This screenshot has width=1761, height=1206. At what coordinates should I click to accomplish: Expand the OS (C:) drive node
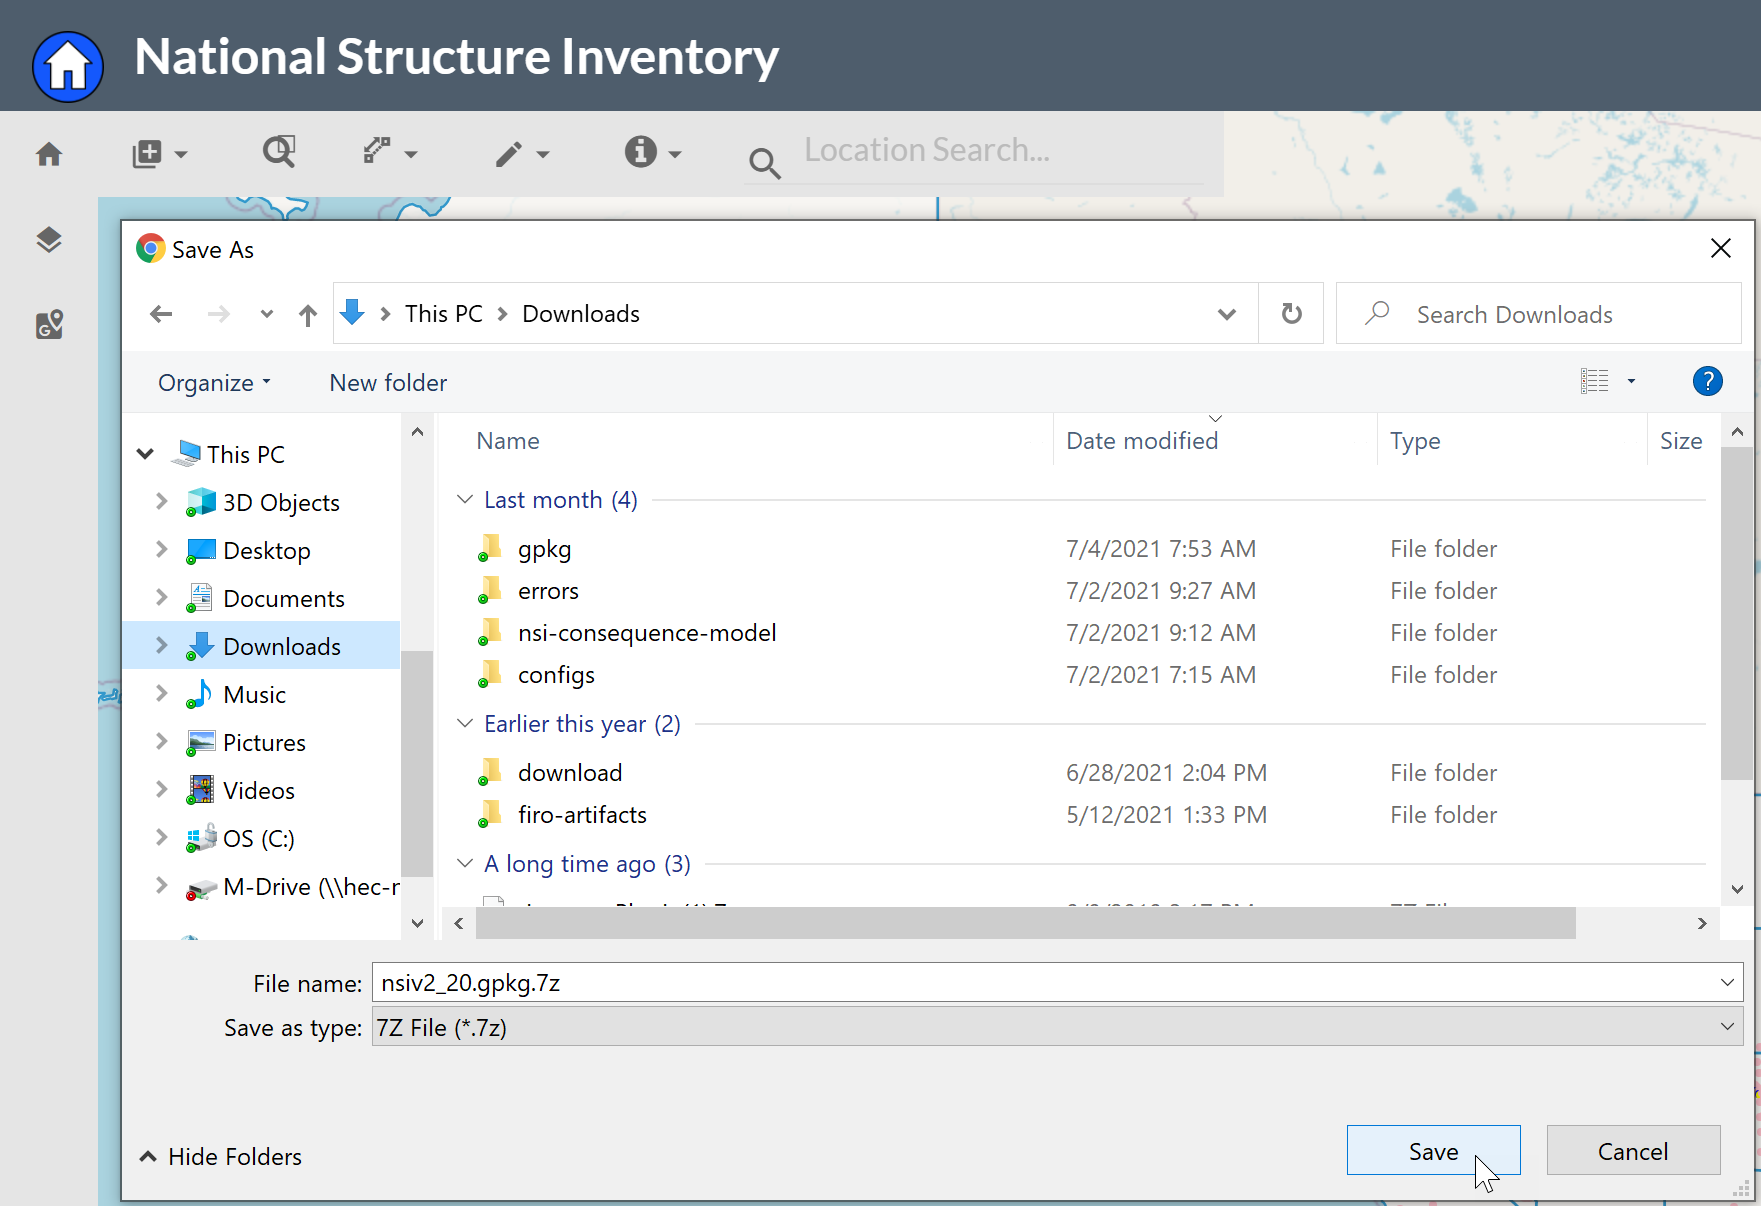click(161, 837)
